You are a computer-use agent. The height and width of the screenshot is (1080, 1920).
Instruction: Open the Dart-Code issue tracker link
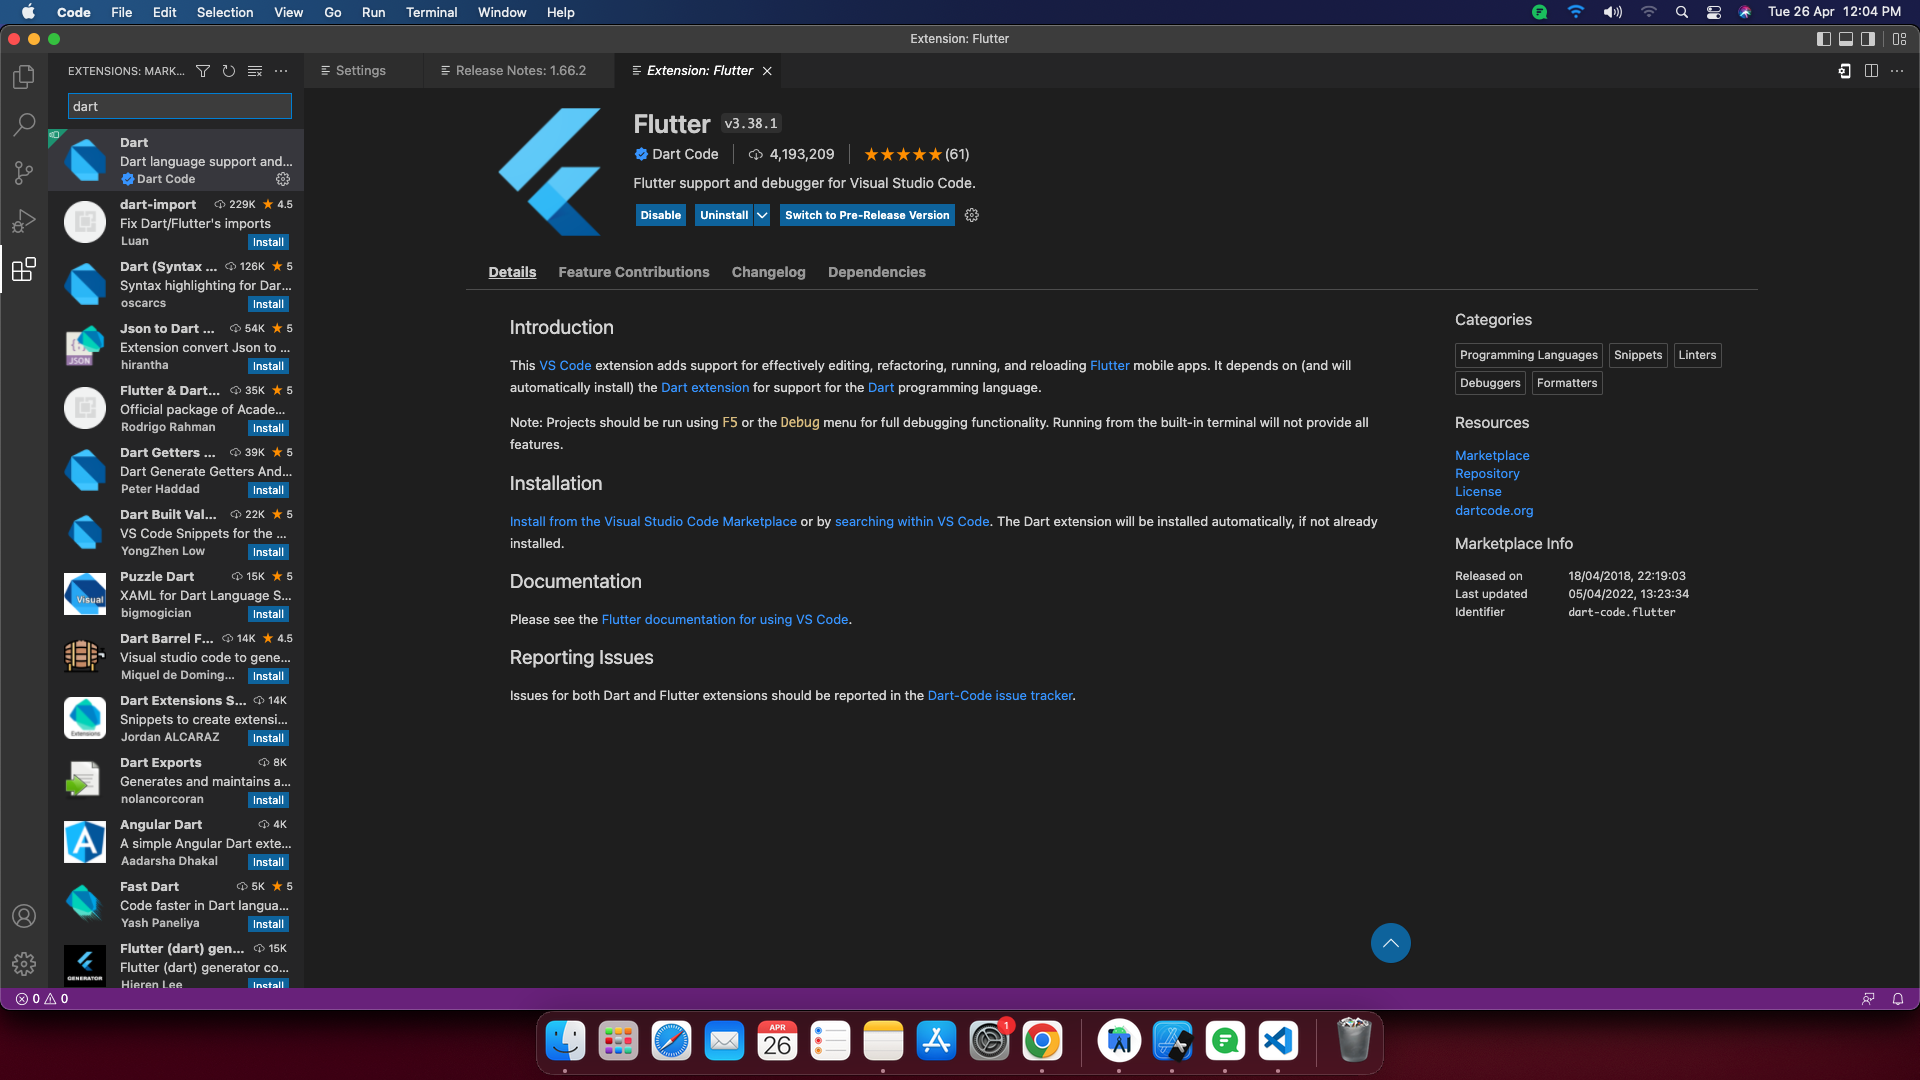click(x=999, y=696)
